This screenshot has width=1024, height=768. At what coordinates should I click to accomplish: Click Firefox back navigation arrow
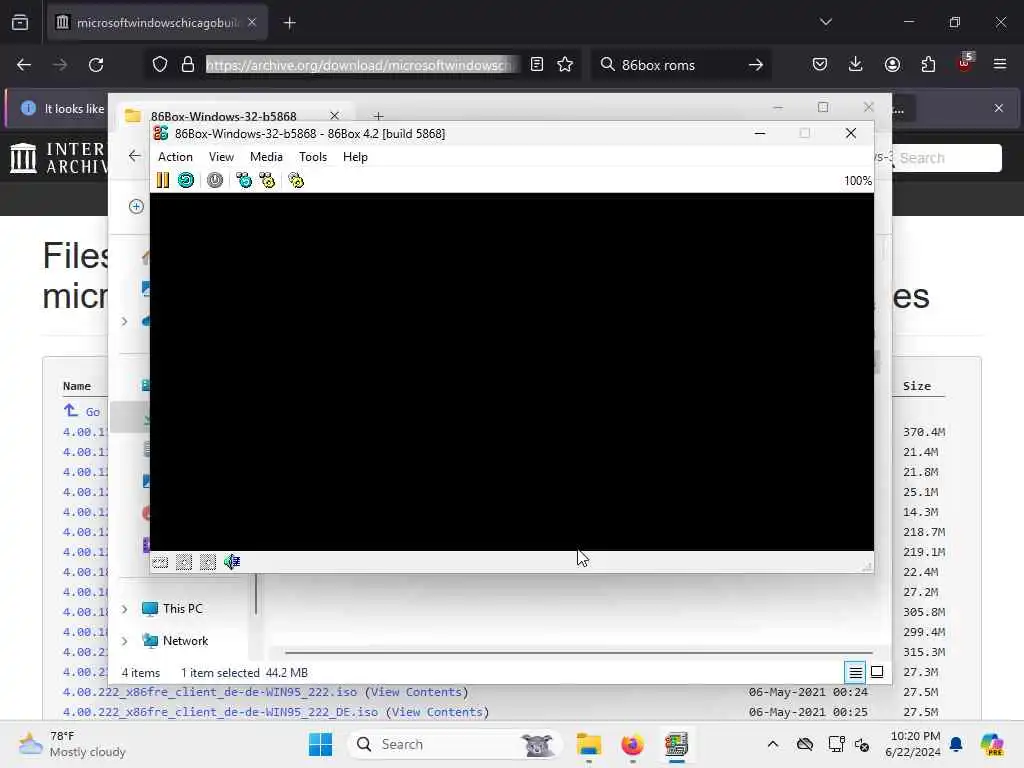(x=24, y=65)
